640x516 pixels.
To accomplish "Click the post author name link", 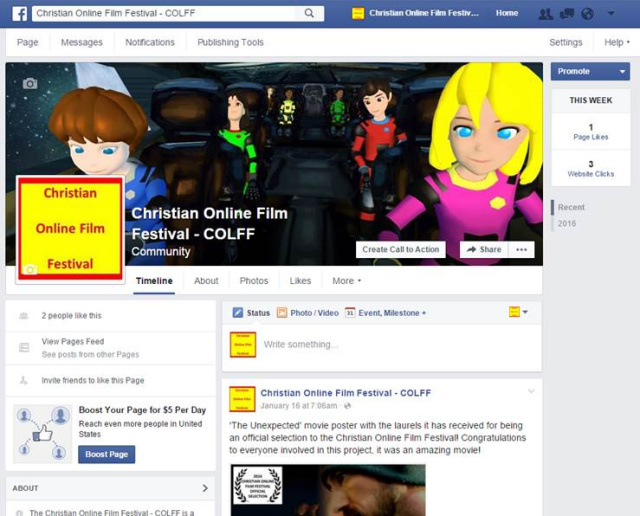I will pyautogui.click(x=346, y=393).
